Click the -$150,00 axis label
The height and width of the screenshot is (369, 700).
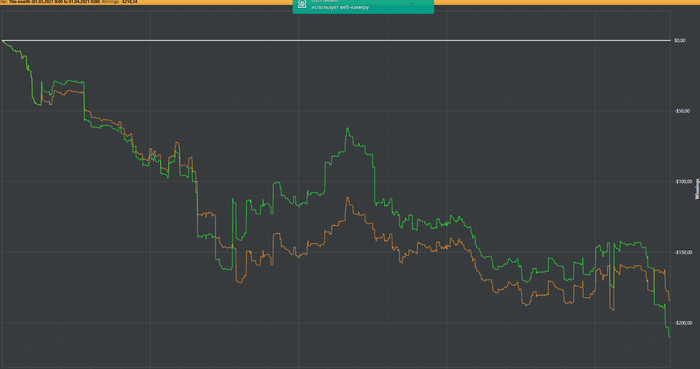point(683,252)
